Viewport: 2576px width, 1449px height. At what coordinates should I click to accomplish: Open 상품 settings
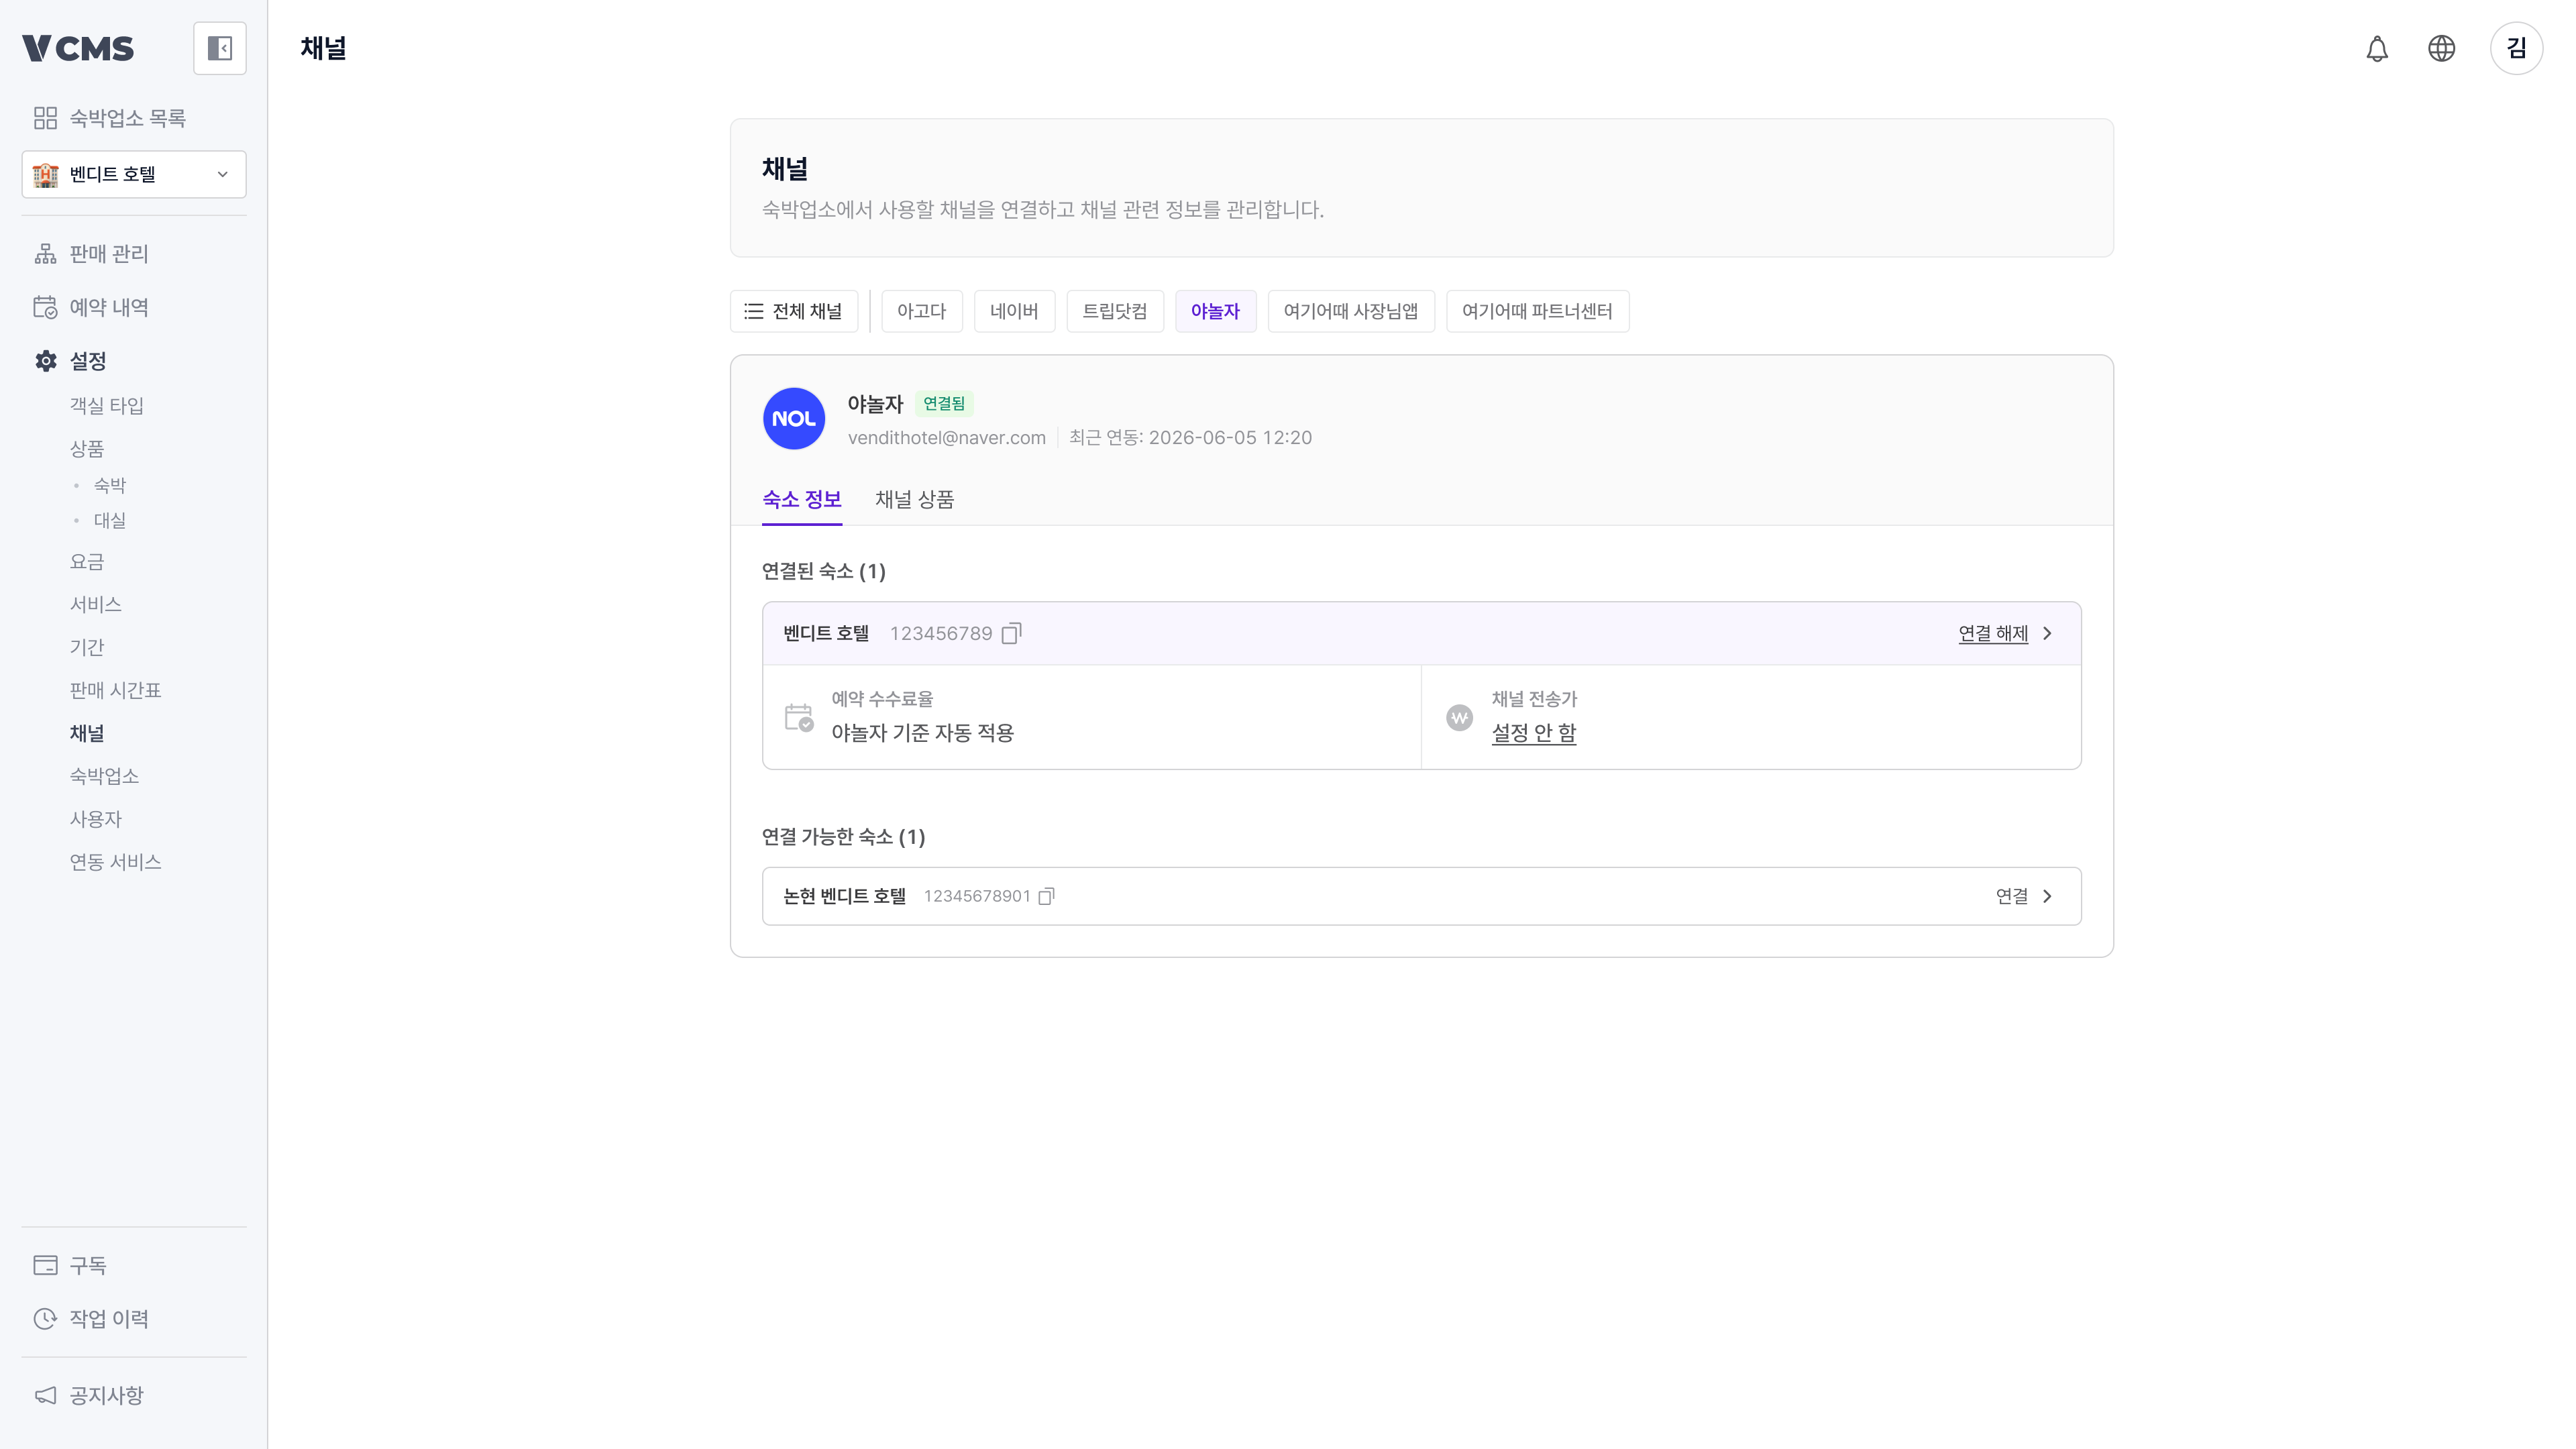(x=87, y=448)
